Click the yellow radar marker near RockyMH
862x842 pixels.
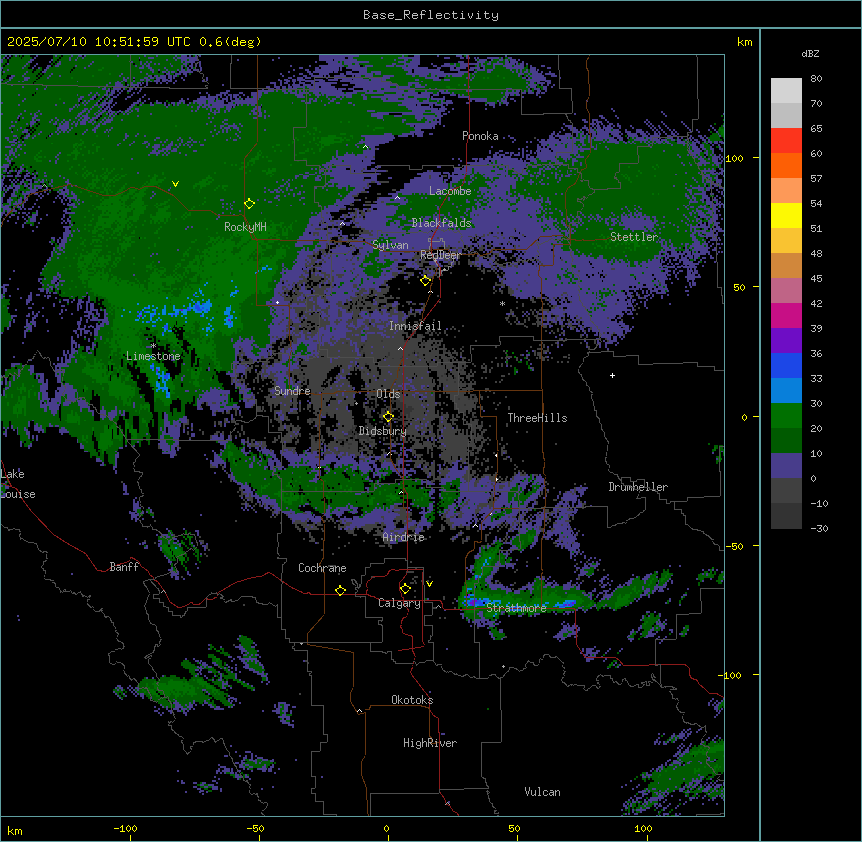pos(249,204)
